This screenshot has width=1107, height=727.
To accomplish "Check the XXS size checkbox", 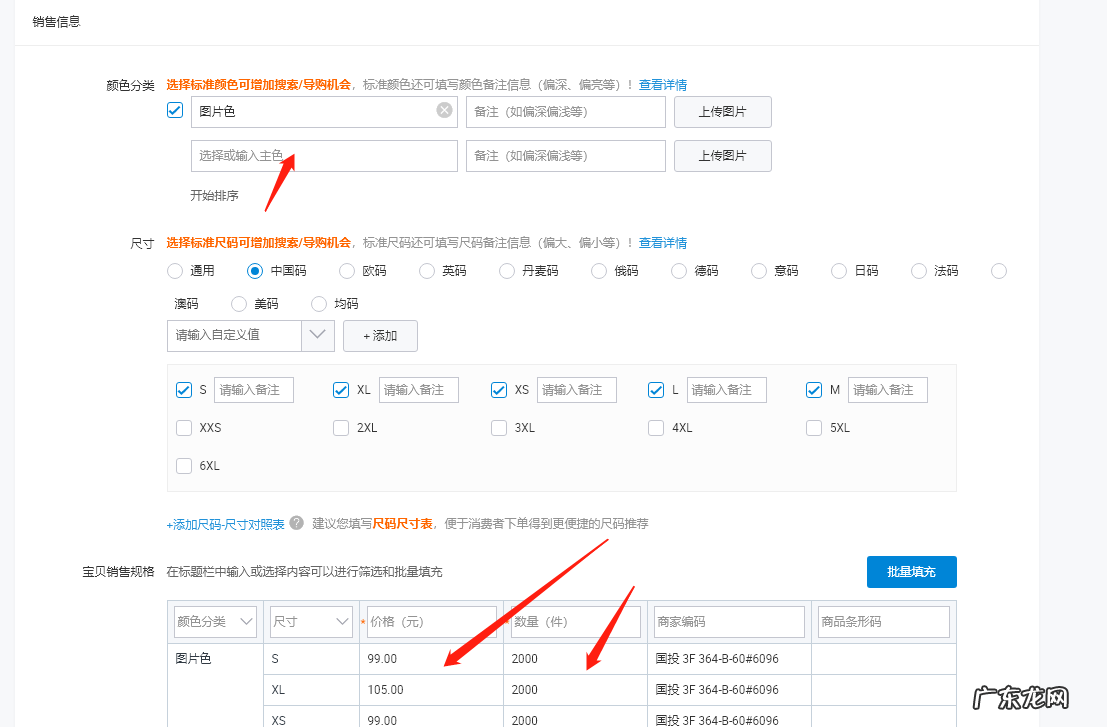I will click(x=184, y=427).
